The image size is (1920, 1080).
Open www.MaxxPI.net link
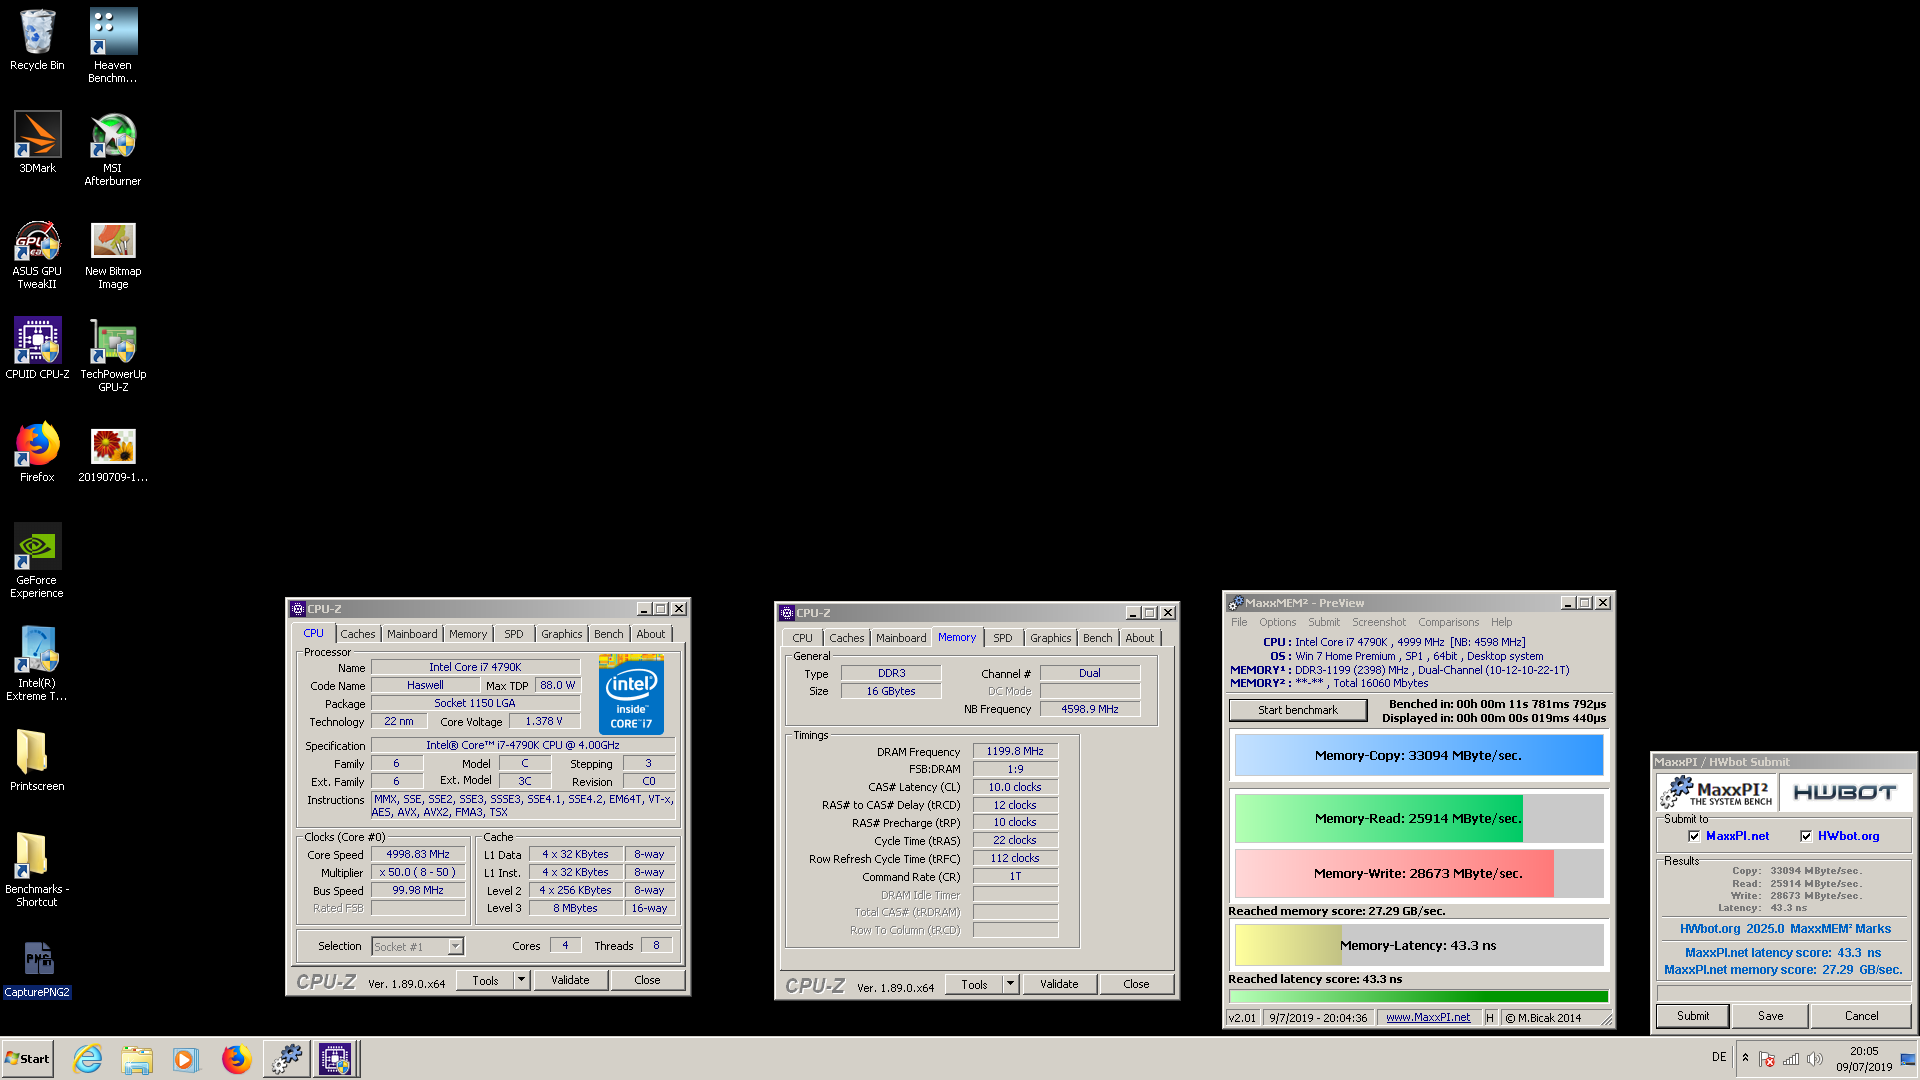pos(1428,1018)
